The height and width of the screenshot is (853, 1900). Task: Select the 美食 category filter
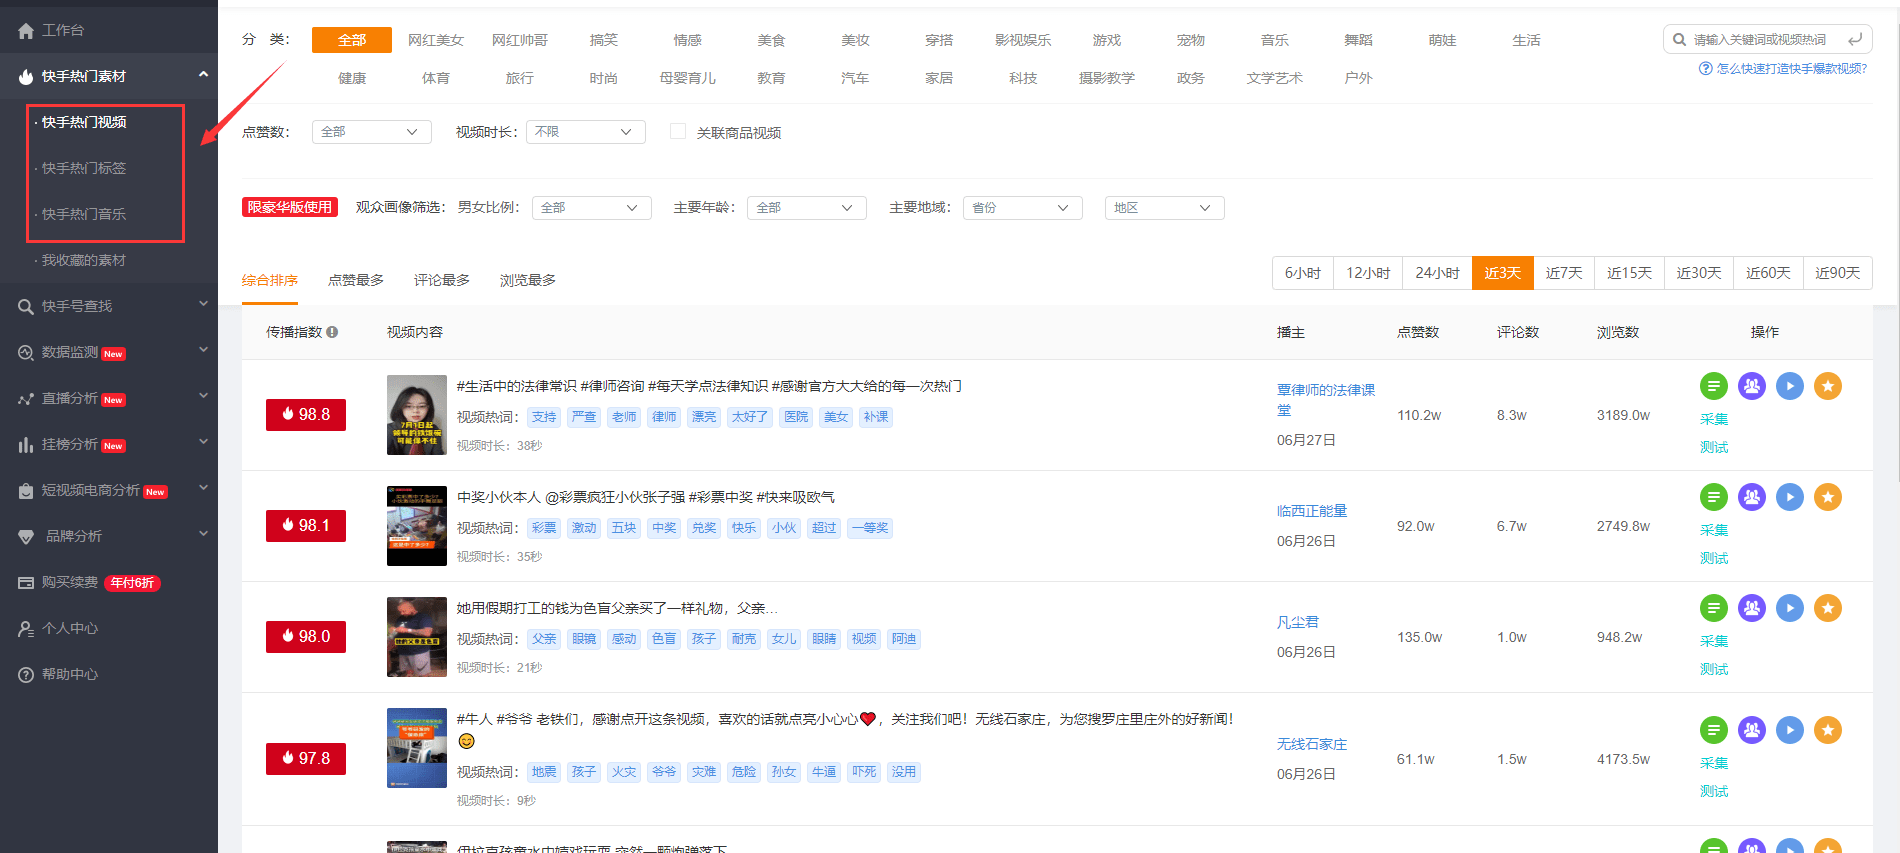(771, 40)
